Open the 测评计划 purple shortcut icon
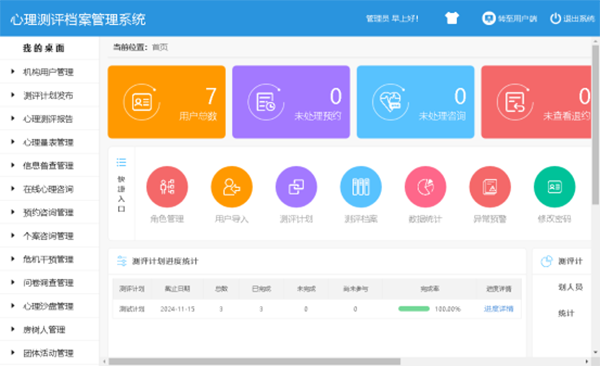 [x=296, y=187]
